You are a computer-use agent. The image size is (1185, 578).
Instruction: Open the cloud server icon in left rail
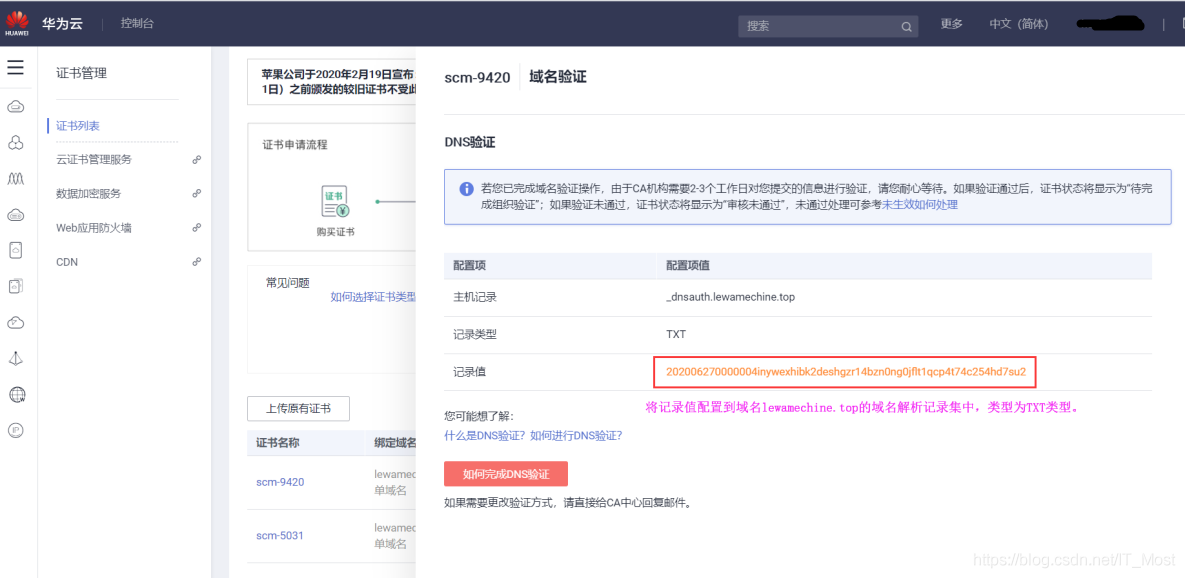pyautogui.click(x=15, y=107)
